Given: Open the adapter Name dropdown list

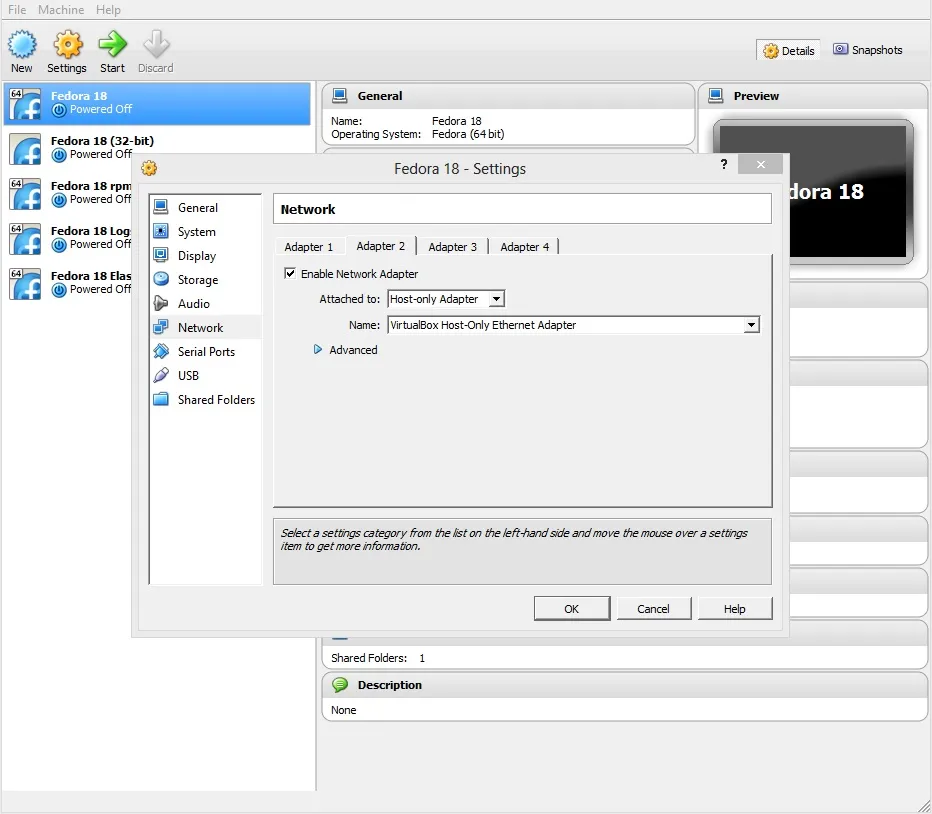Looking at the screenshot, I should point(751,325).
